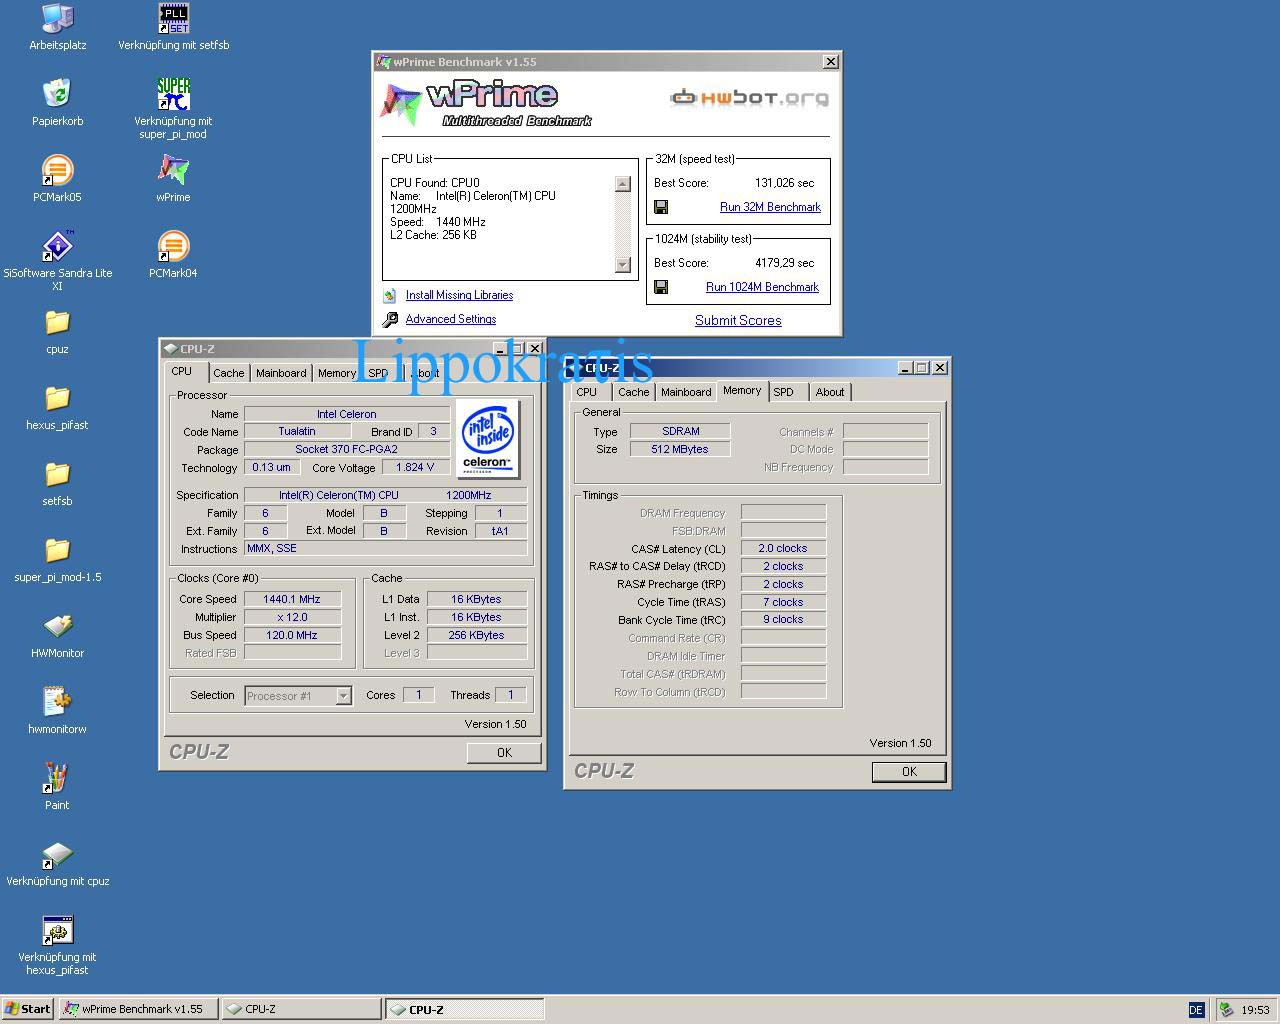Click the Code Name Tualatin value
Viewport: 1280px width, 1024px height.
pos(297,431)
